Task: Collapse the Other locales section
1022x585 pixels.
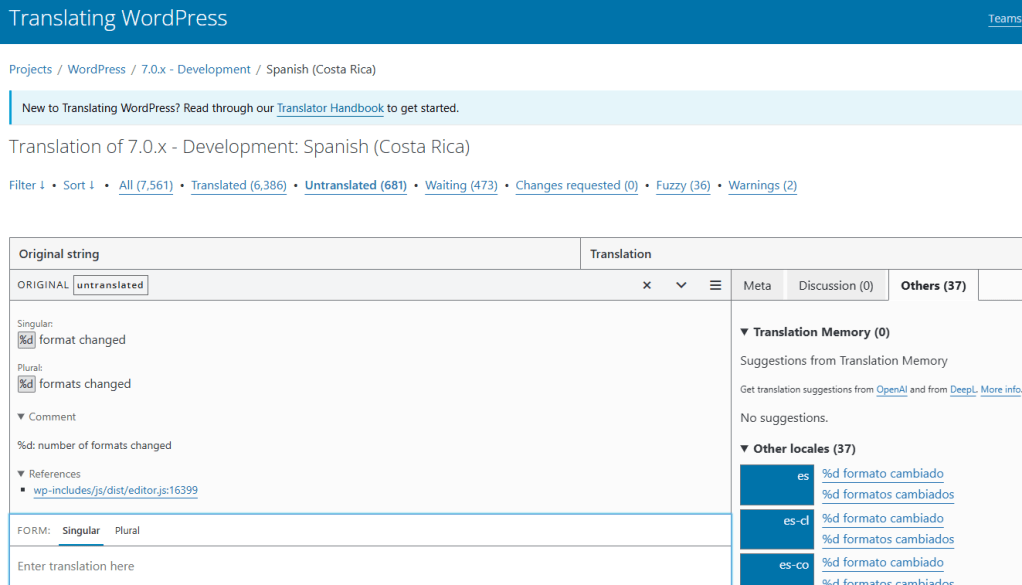Action: click(x=797, y=449)
